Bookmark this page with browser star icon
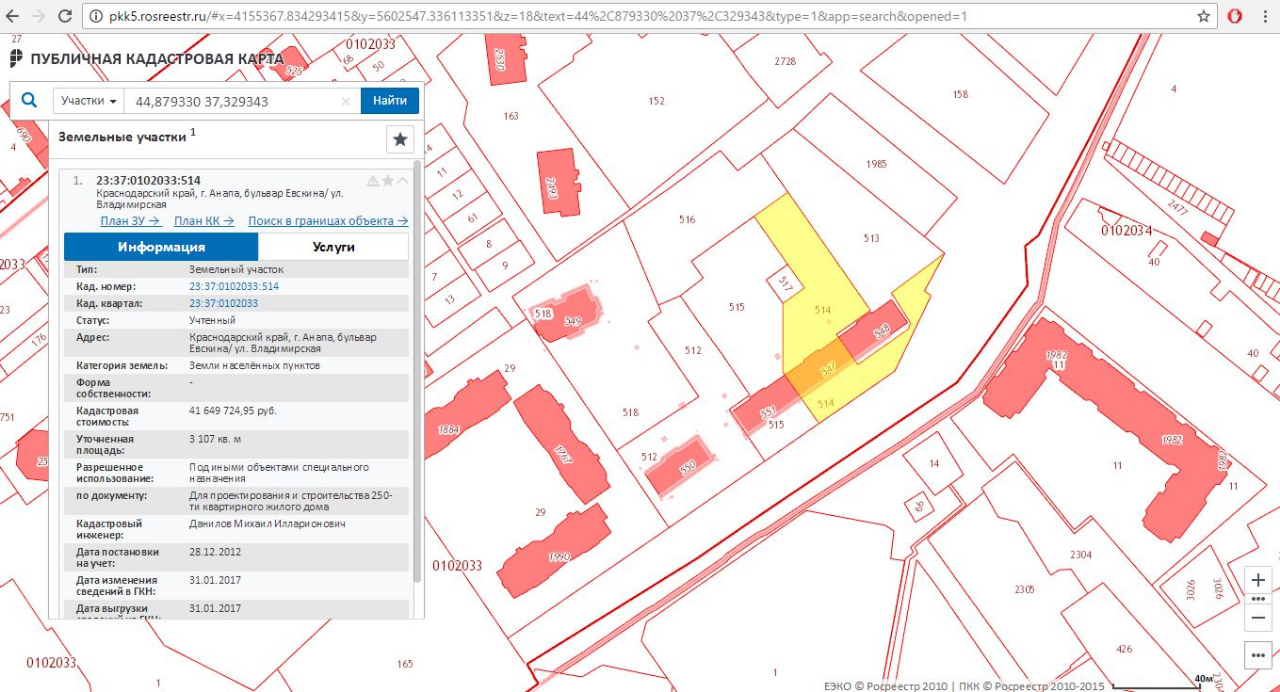The width and height of the screenshot is (1280, 692). [1204, 17]
